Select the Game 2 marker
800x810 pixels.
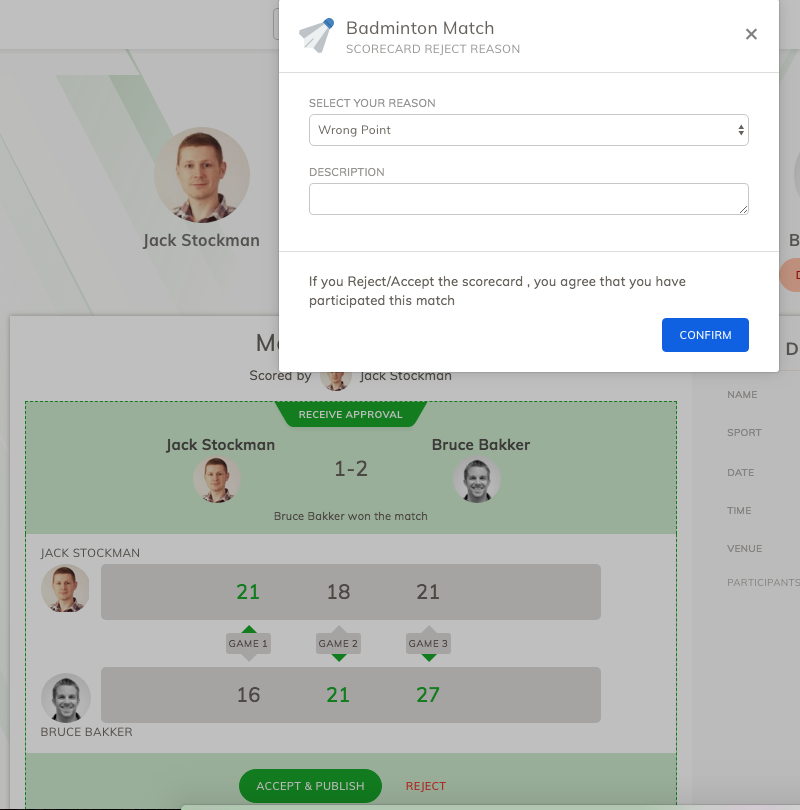coord(338,643)
